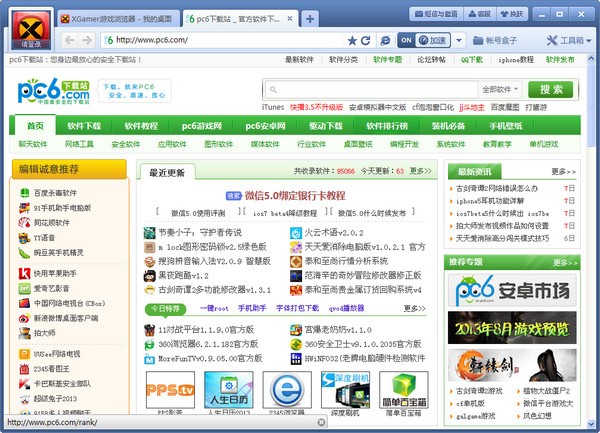Open 安全软件 subcategory link
600x433 pixels.
126,144
